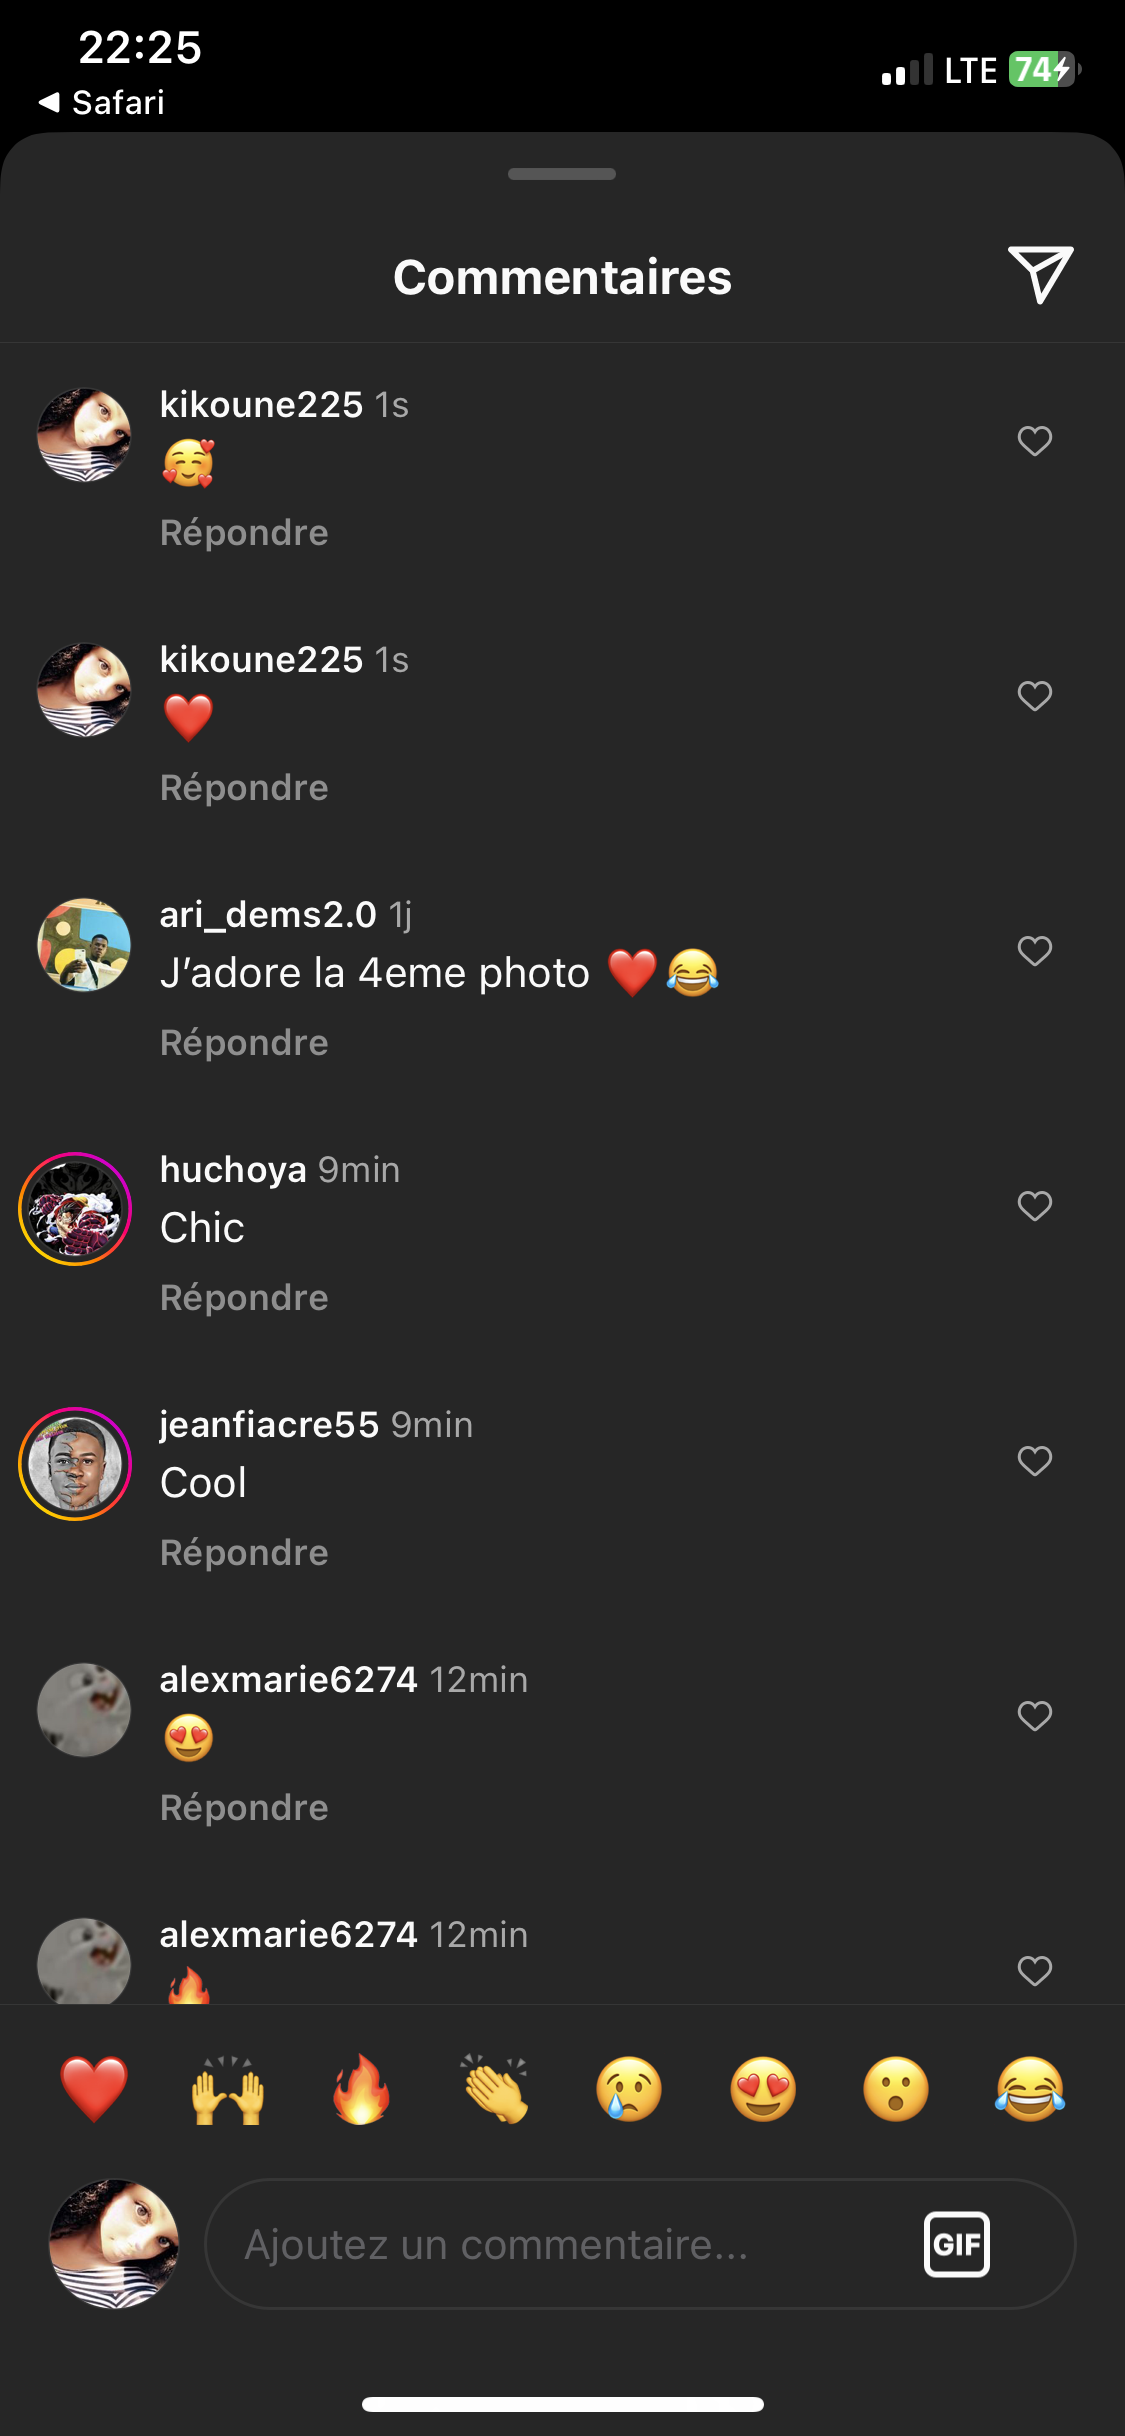
Task: Go back to Safari
Action: pos(102,102)
